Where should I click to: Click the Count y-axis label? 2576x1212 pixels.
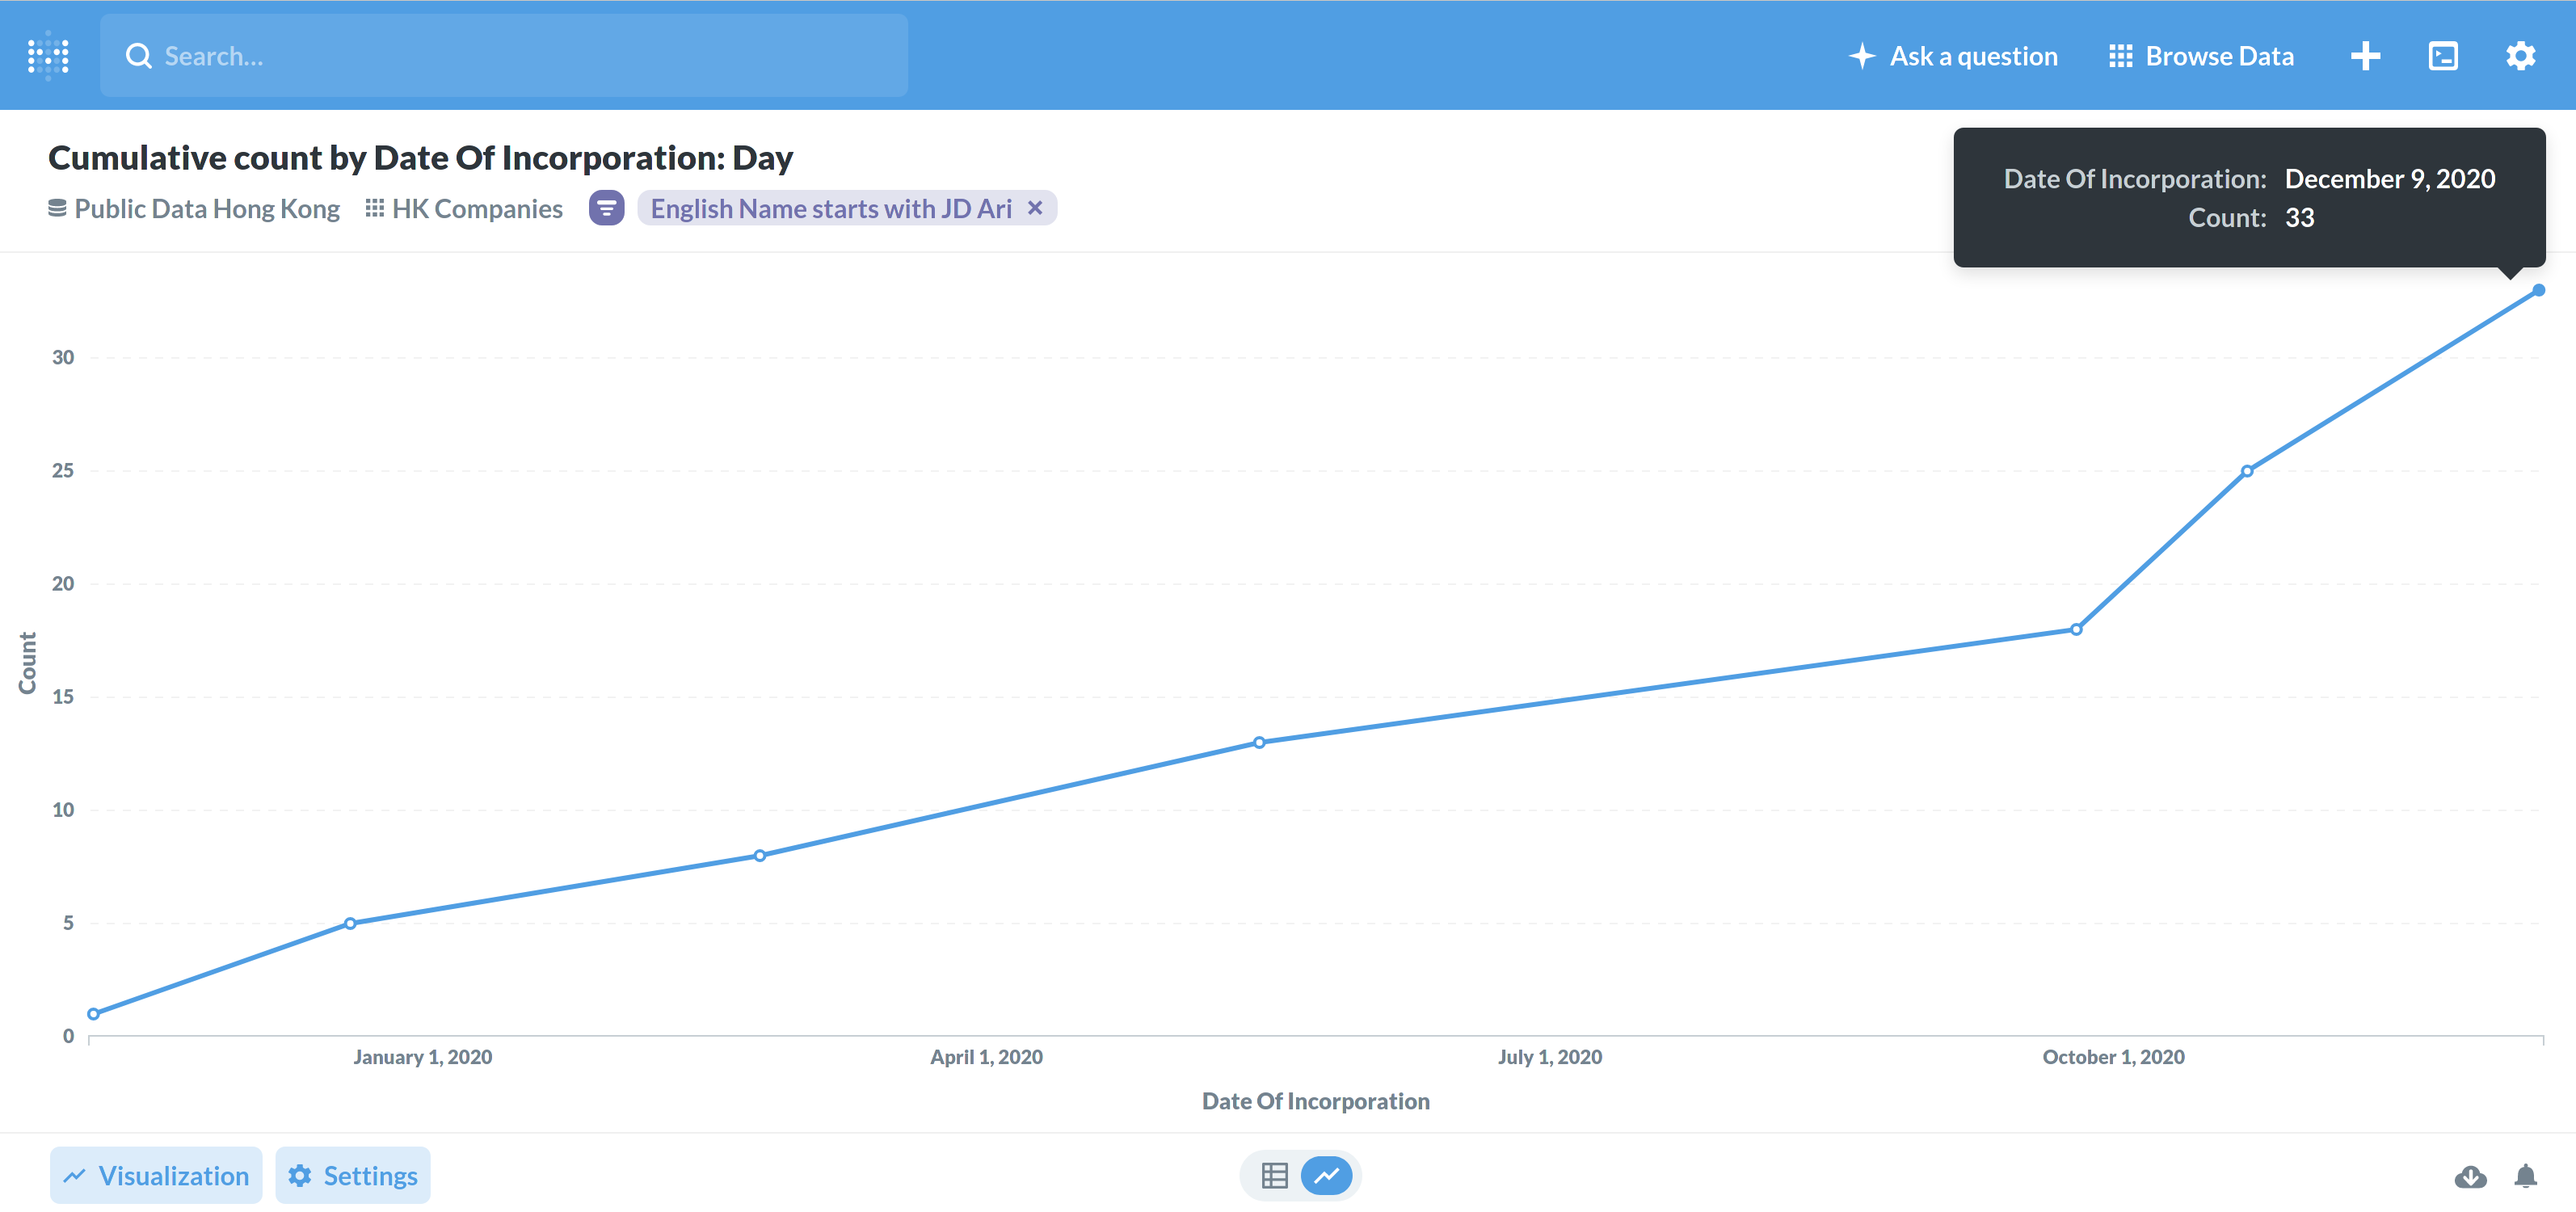27,662
